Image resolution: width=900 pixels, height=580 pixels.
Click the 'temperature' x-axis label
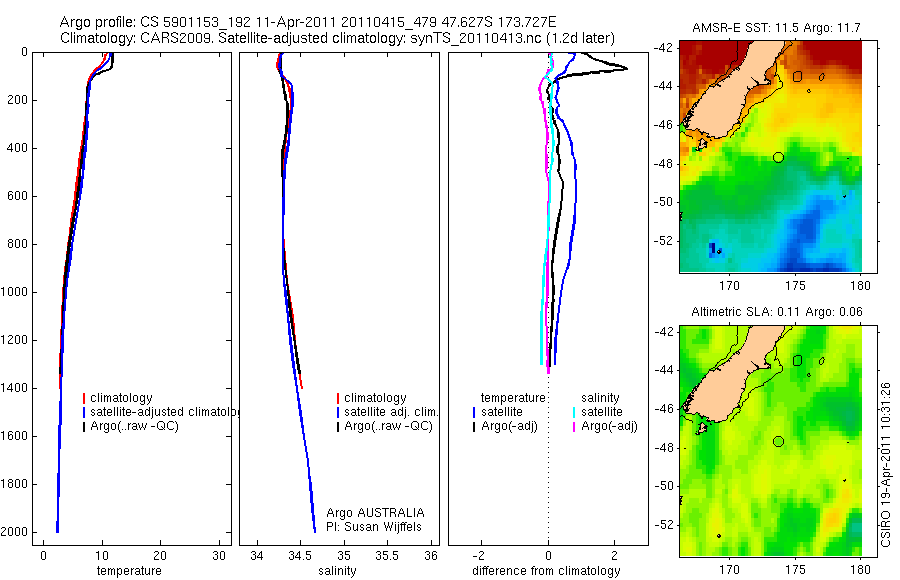click(x=129, y=571)
